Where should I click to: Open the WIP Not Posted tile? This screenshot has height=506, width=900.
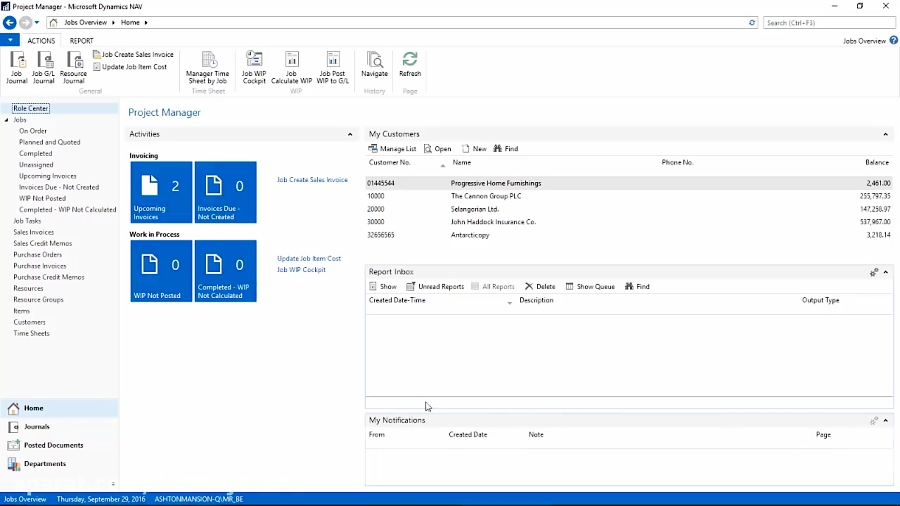(x=161, y=271)
